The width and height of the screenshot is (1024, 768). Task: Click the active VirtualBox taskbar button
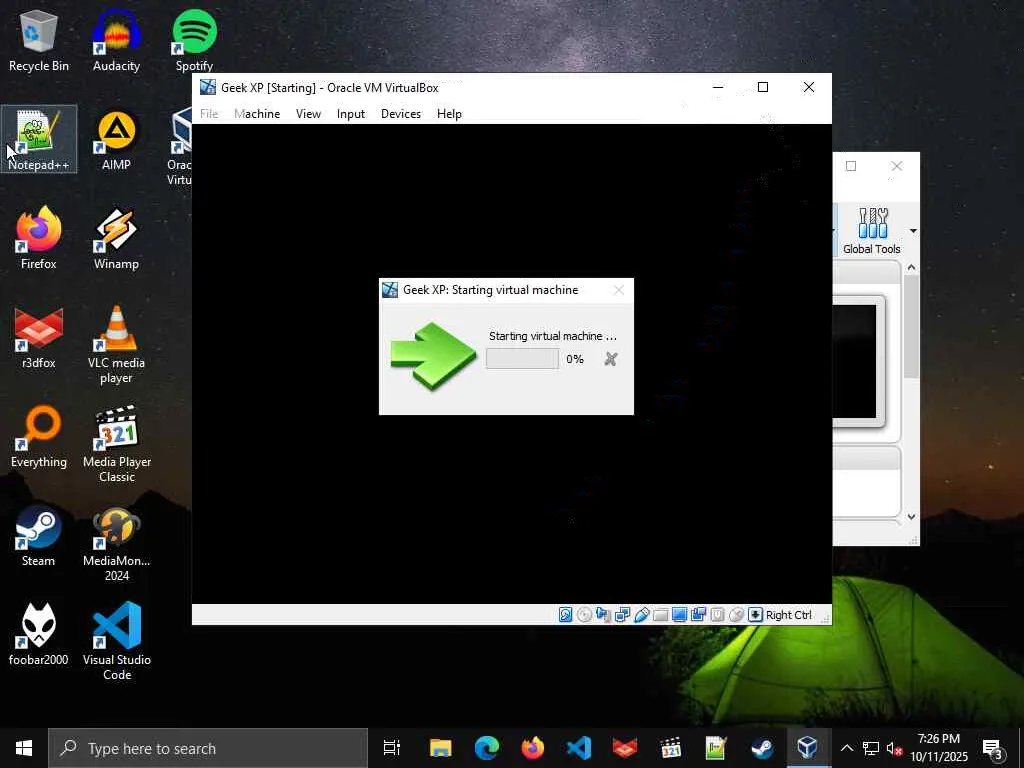tap(808, 748)
